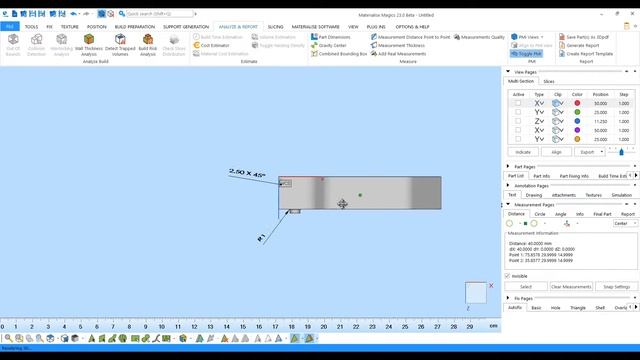This screenshot has height=360, width=640.
Task: Save Part(s) to 3D pdf
Action: pos(584,37)
